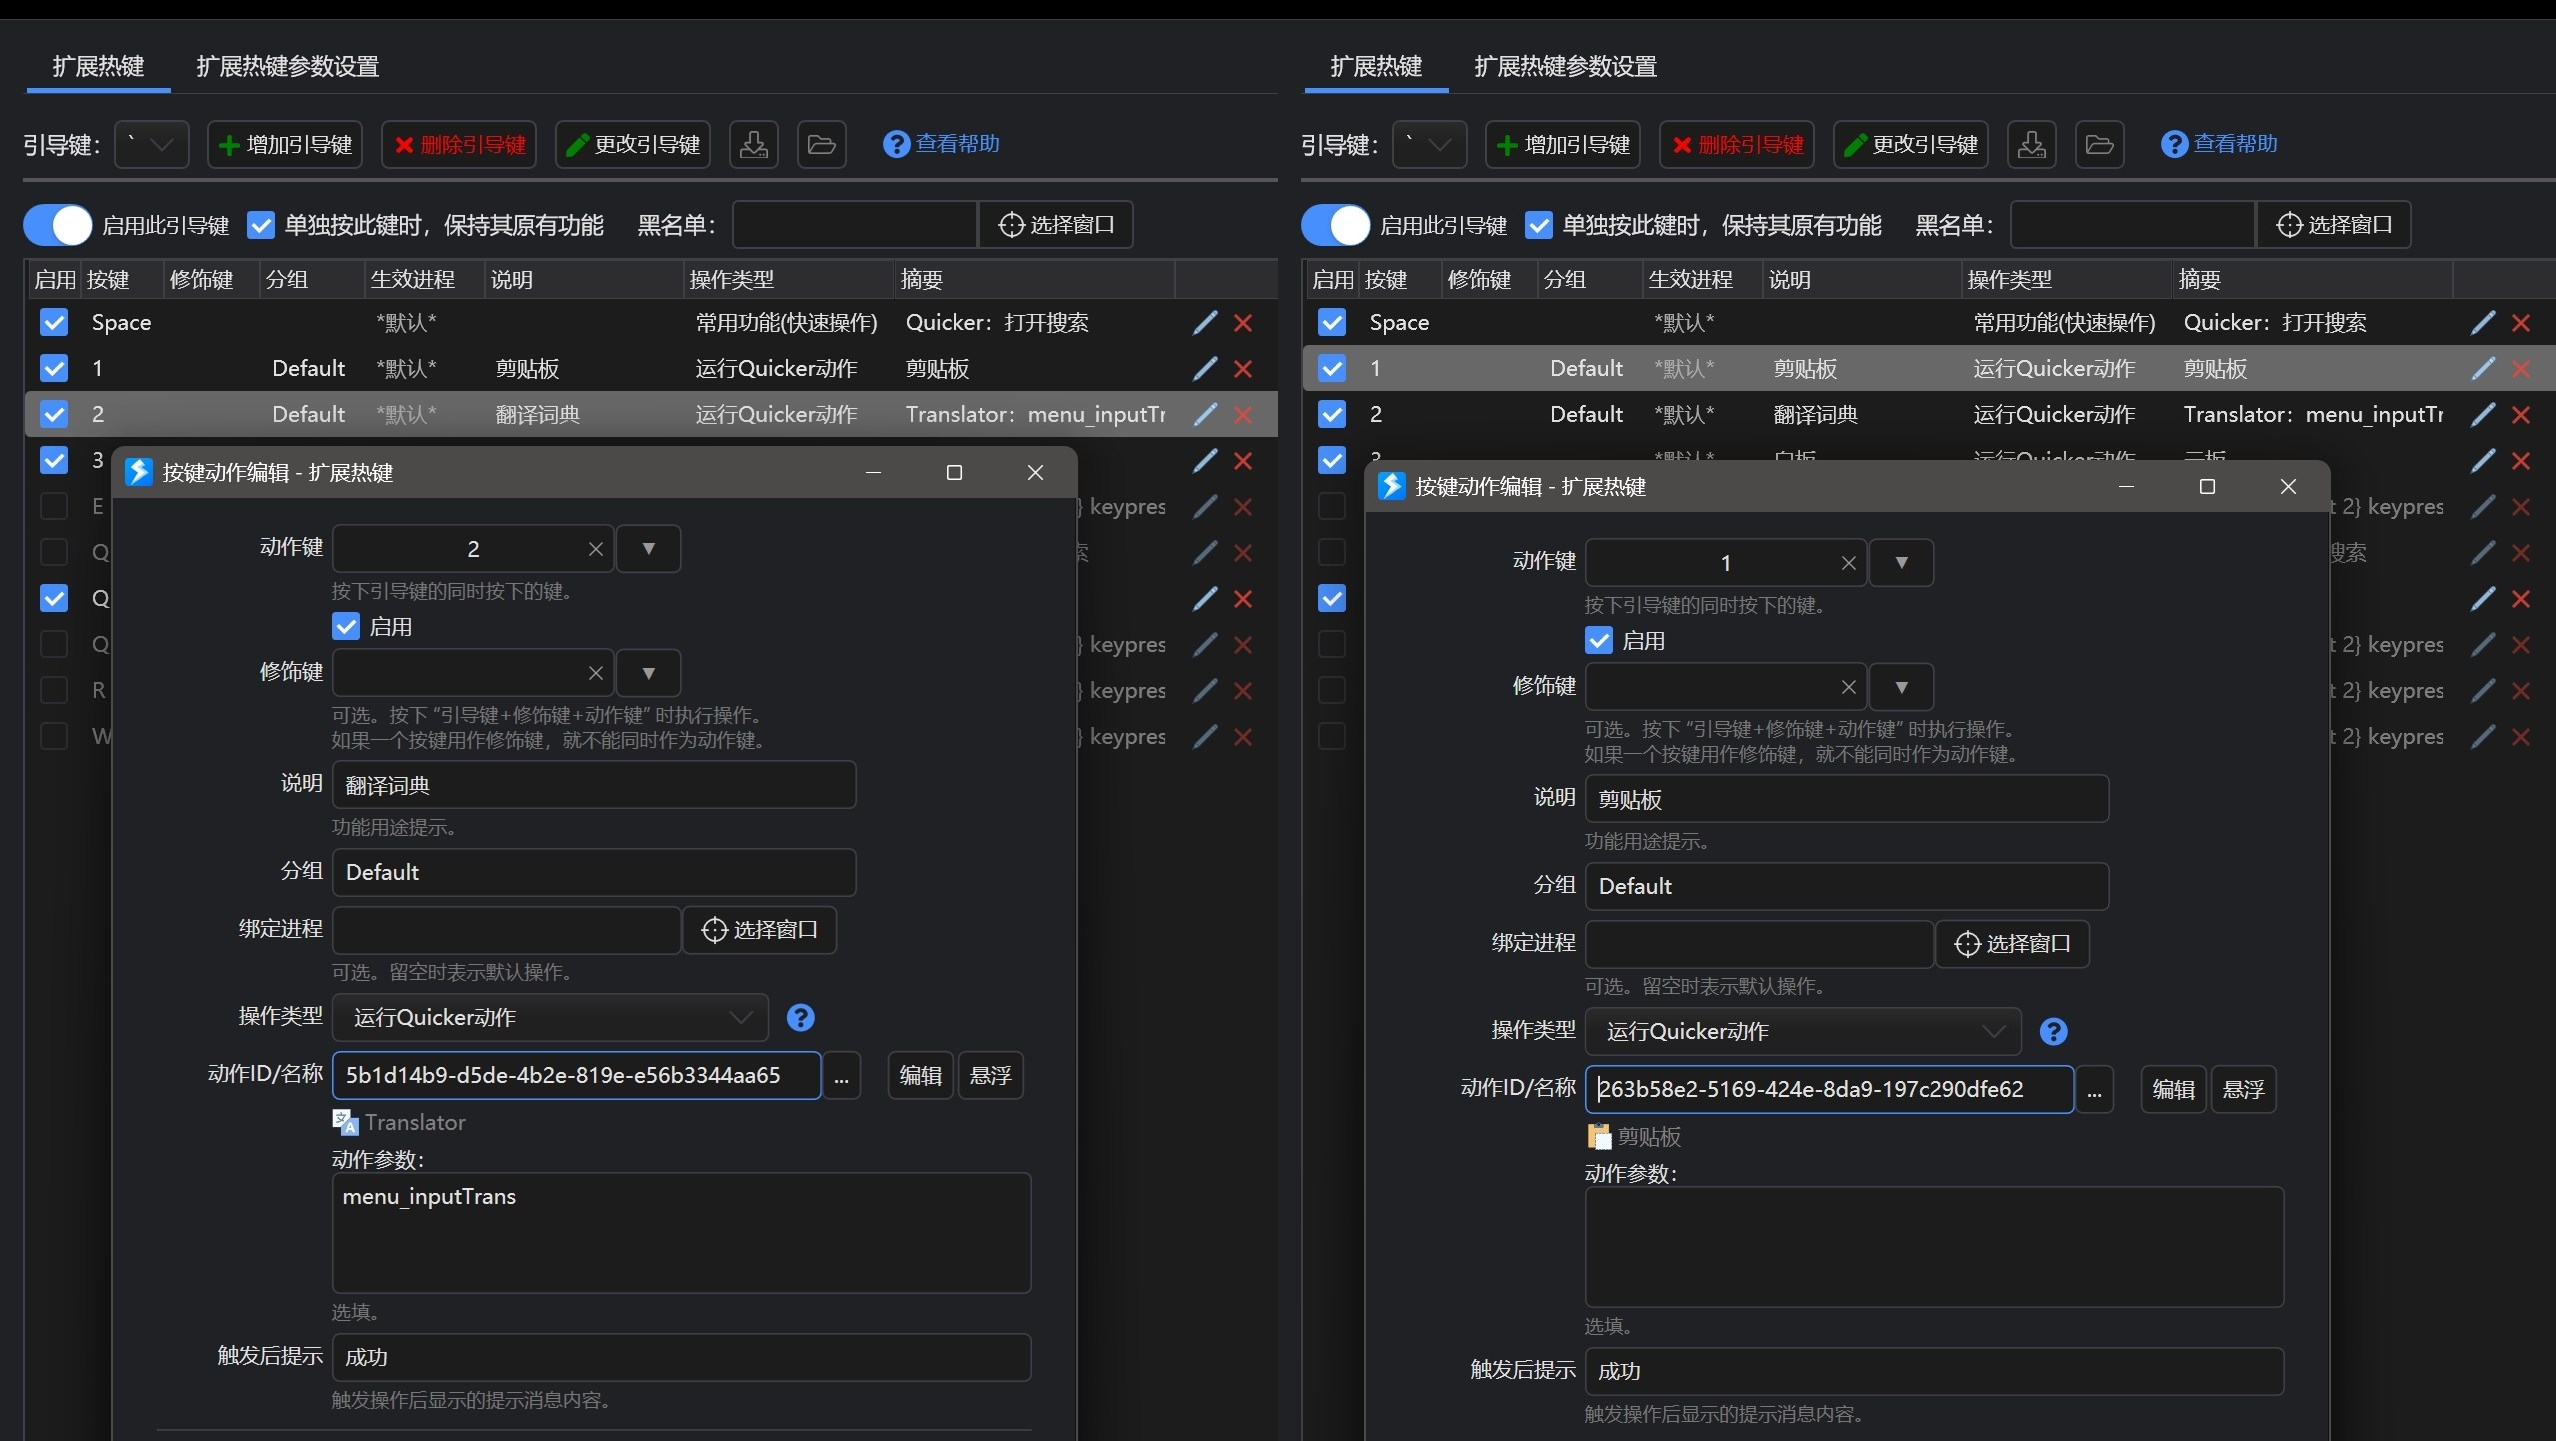
Task: Delete Space row in right window
Action: pos(2521,323)
